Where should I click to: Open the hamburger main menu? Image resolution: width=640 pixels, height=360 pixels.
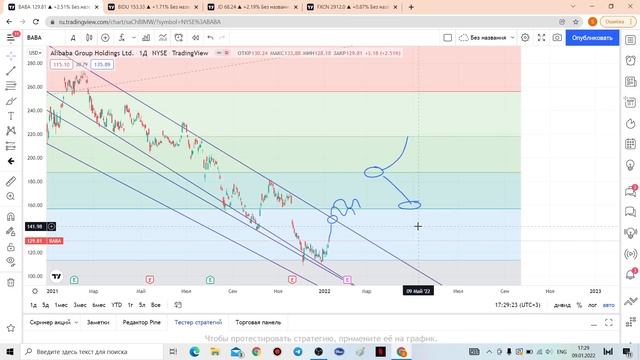[11, 38]
